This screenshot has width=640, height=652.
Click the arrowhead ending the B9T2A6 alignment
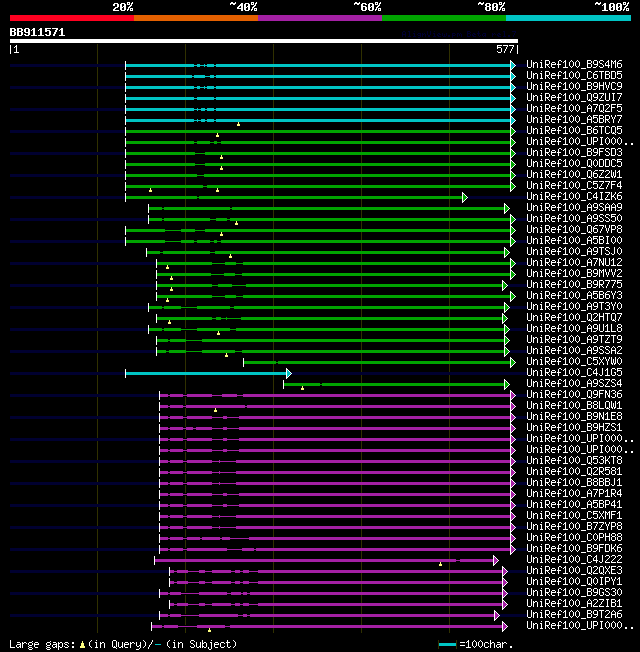(x=497, y=615)
